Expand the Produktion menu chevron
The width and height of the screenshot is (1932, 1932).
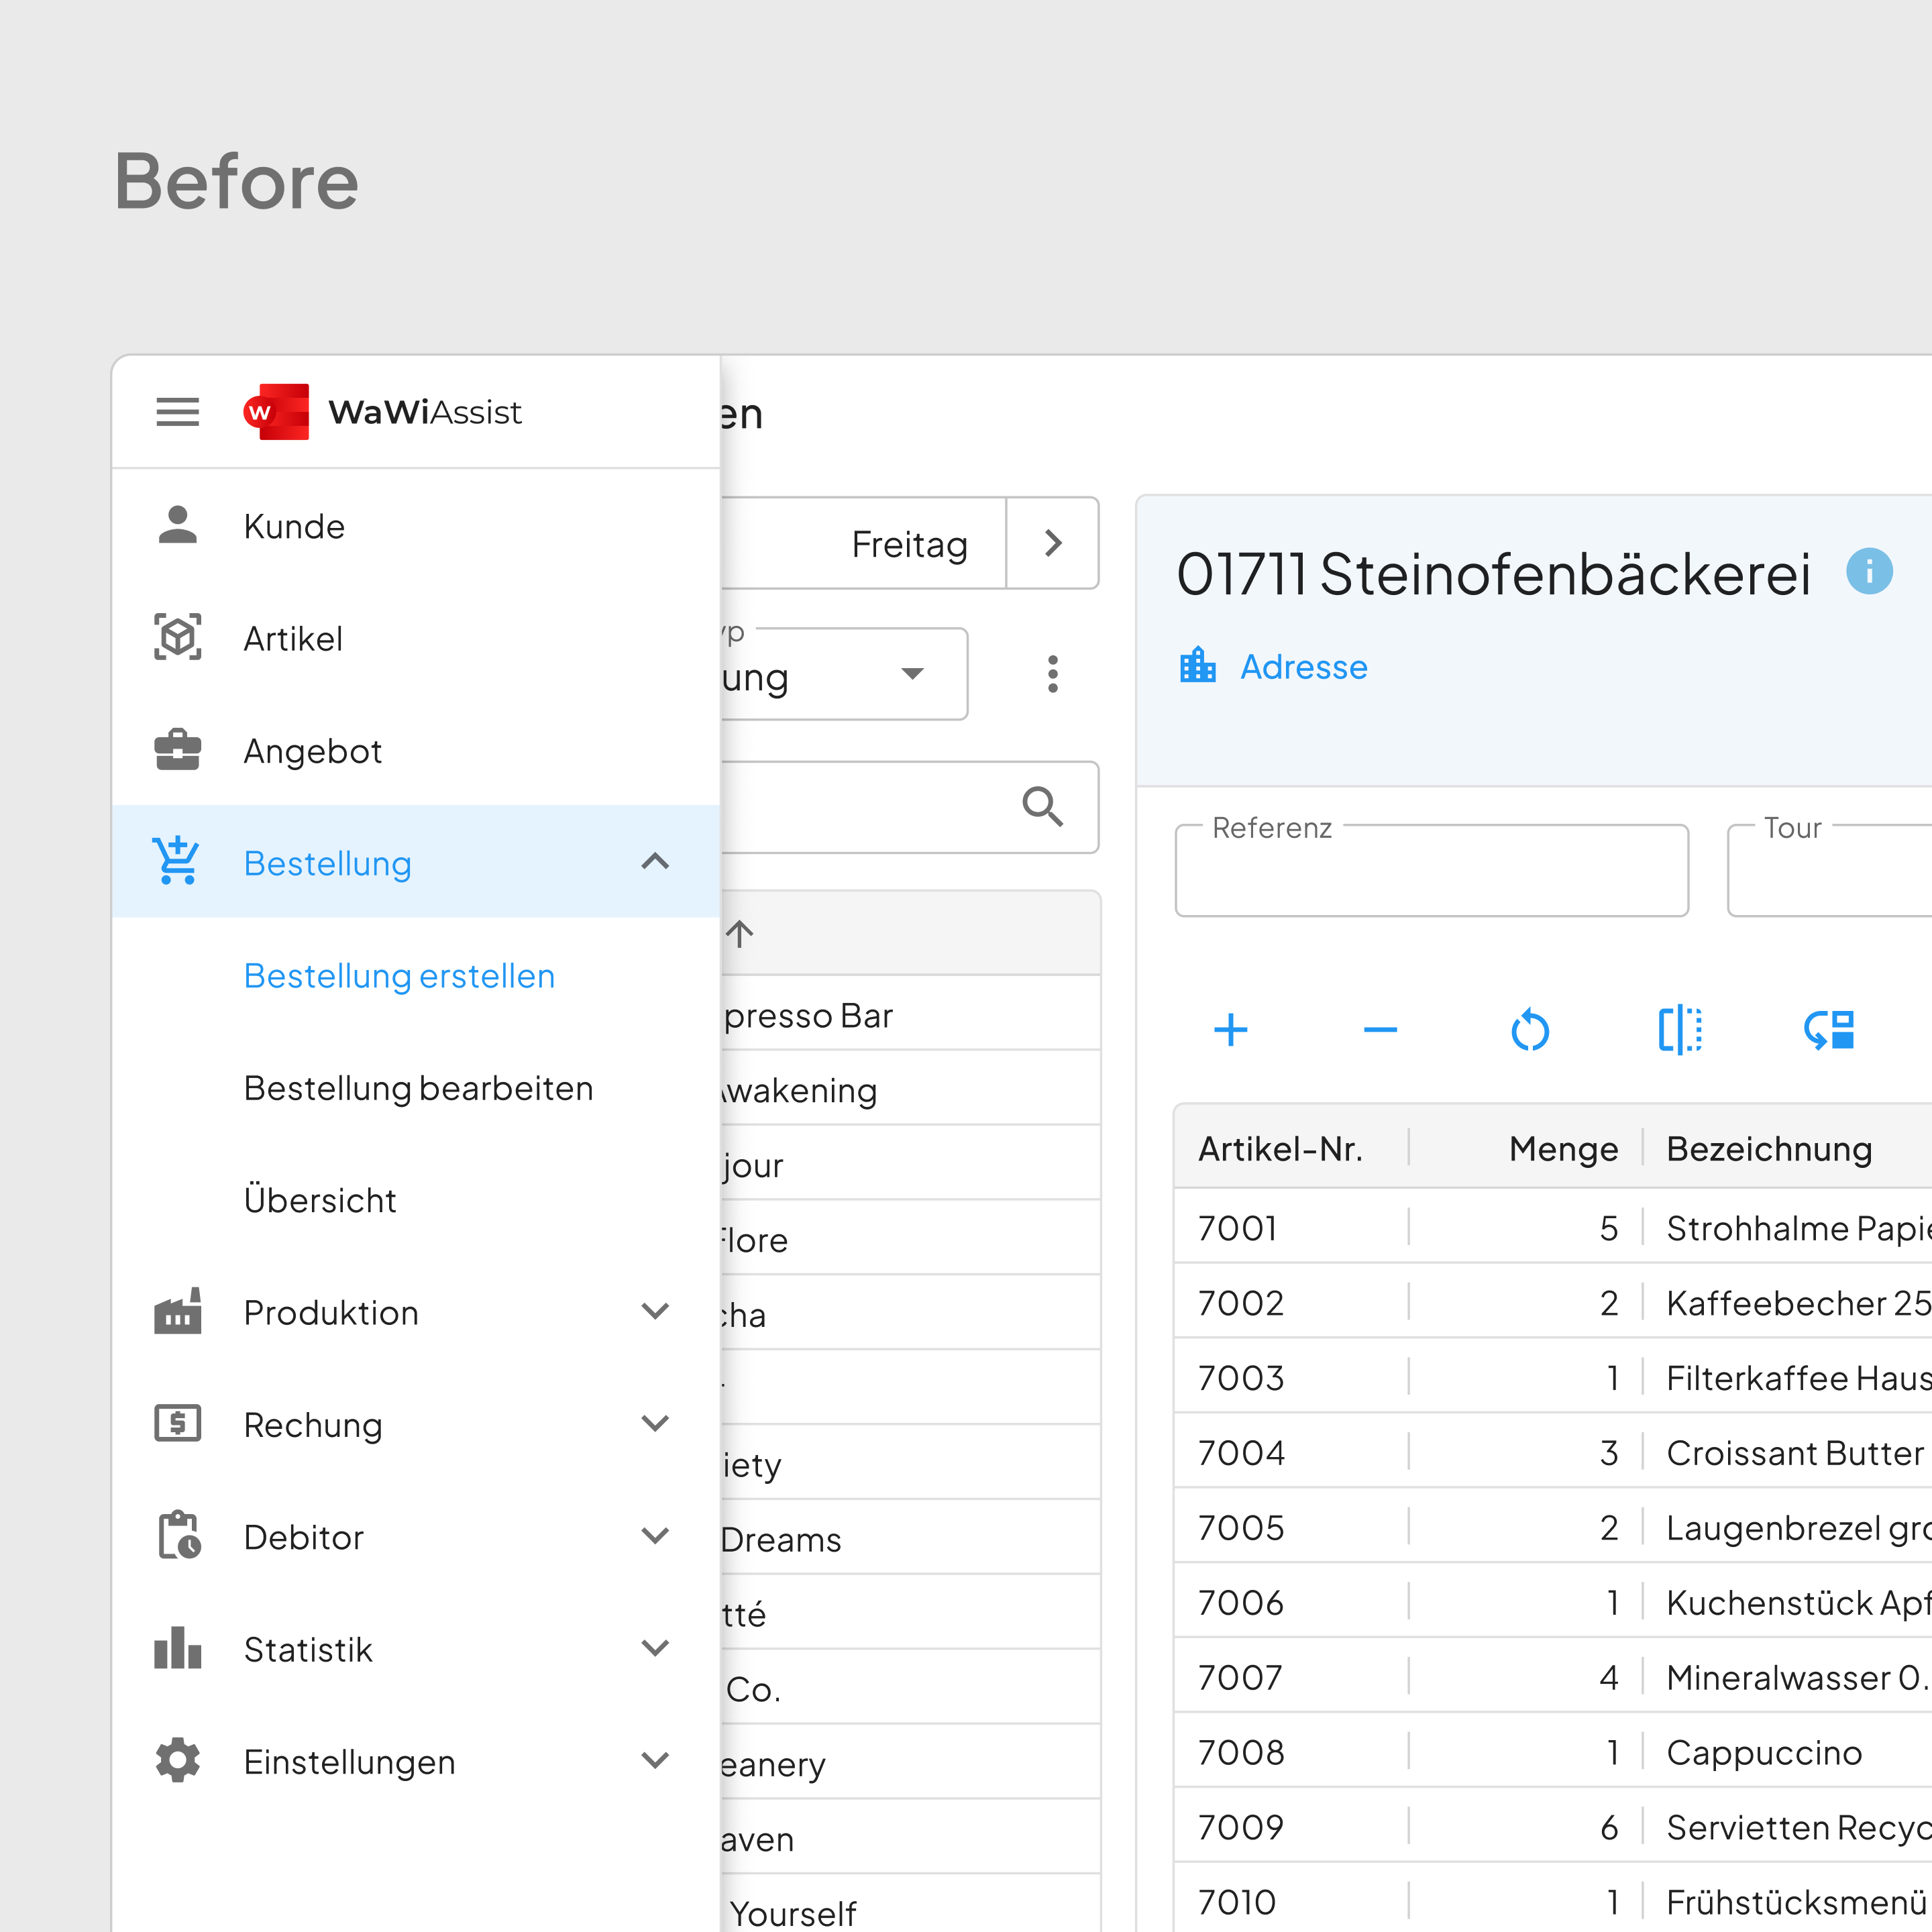click(655, 1311)
